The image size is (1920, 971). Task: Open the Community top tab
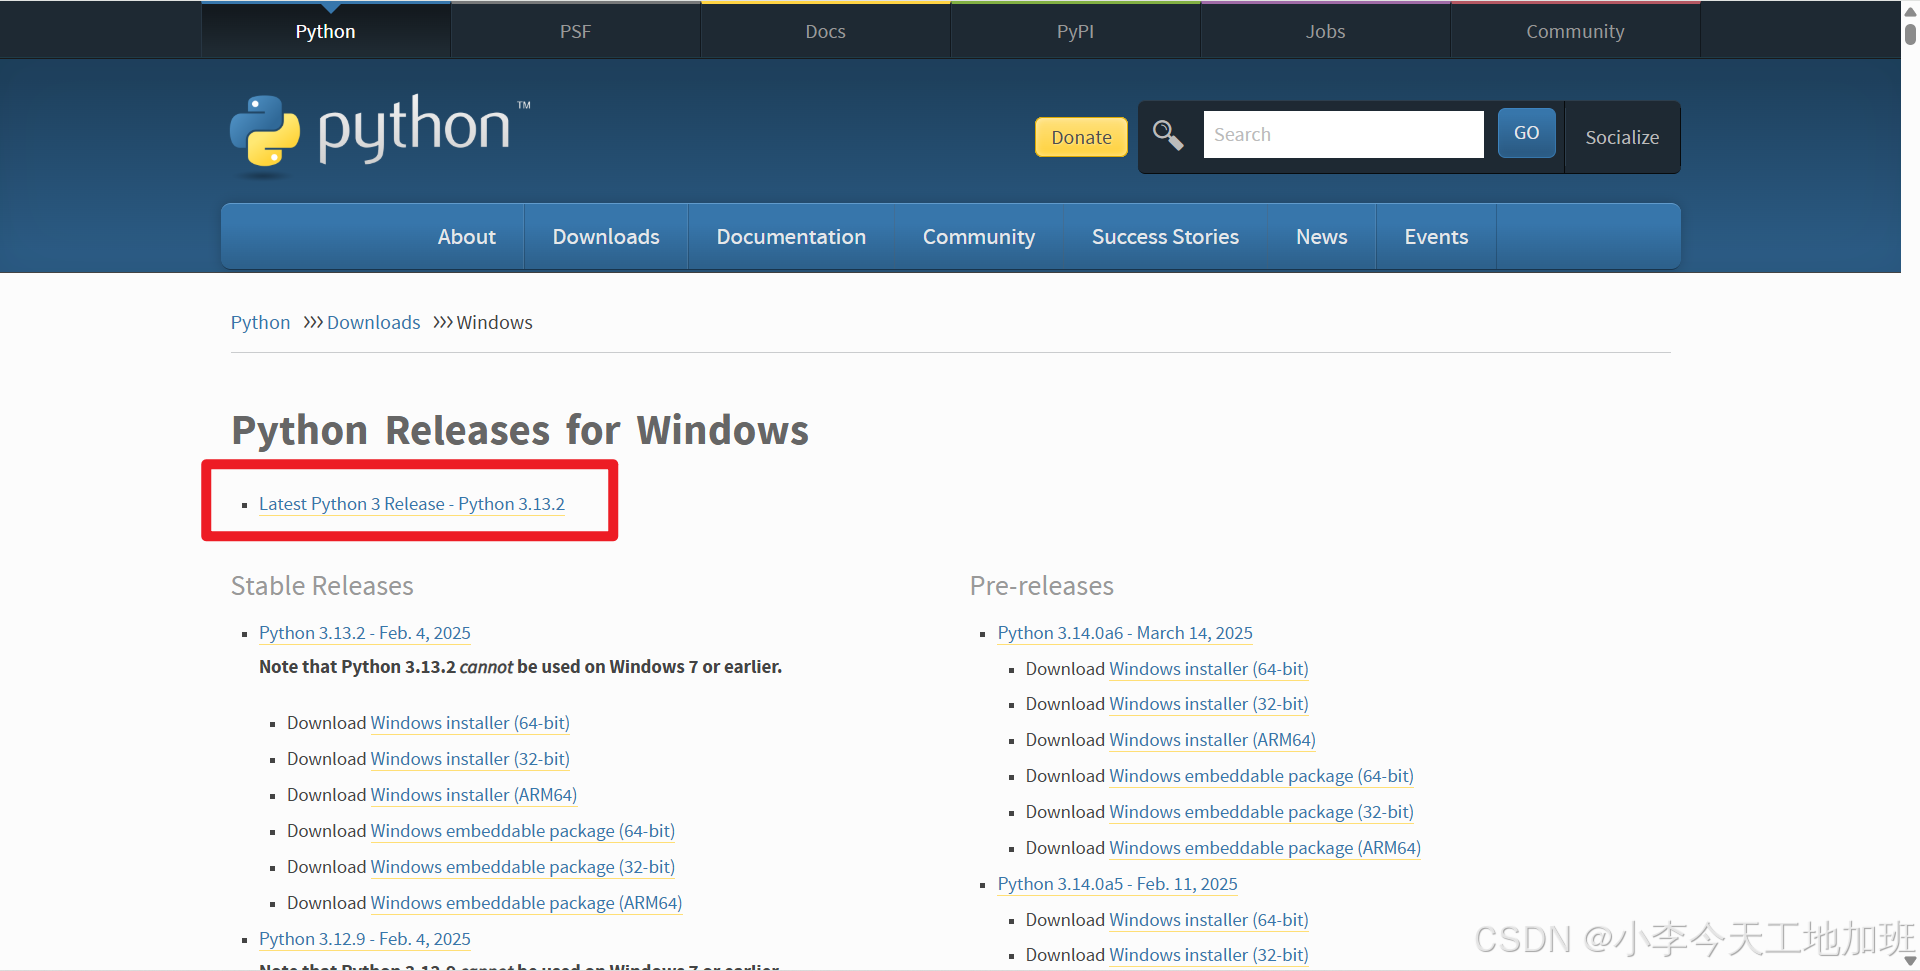(1575, 31)
